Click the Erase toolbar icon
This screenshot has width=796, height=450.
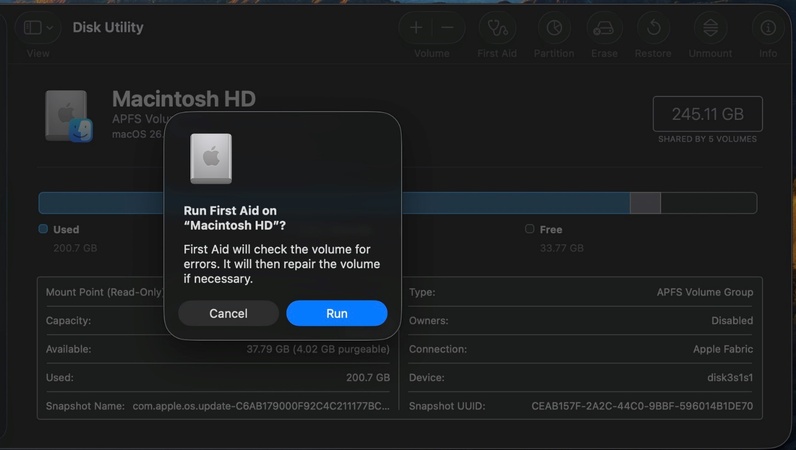(604, 28)
